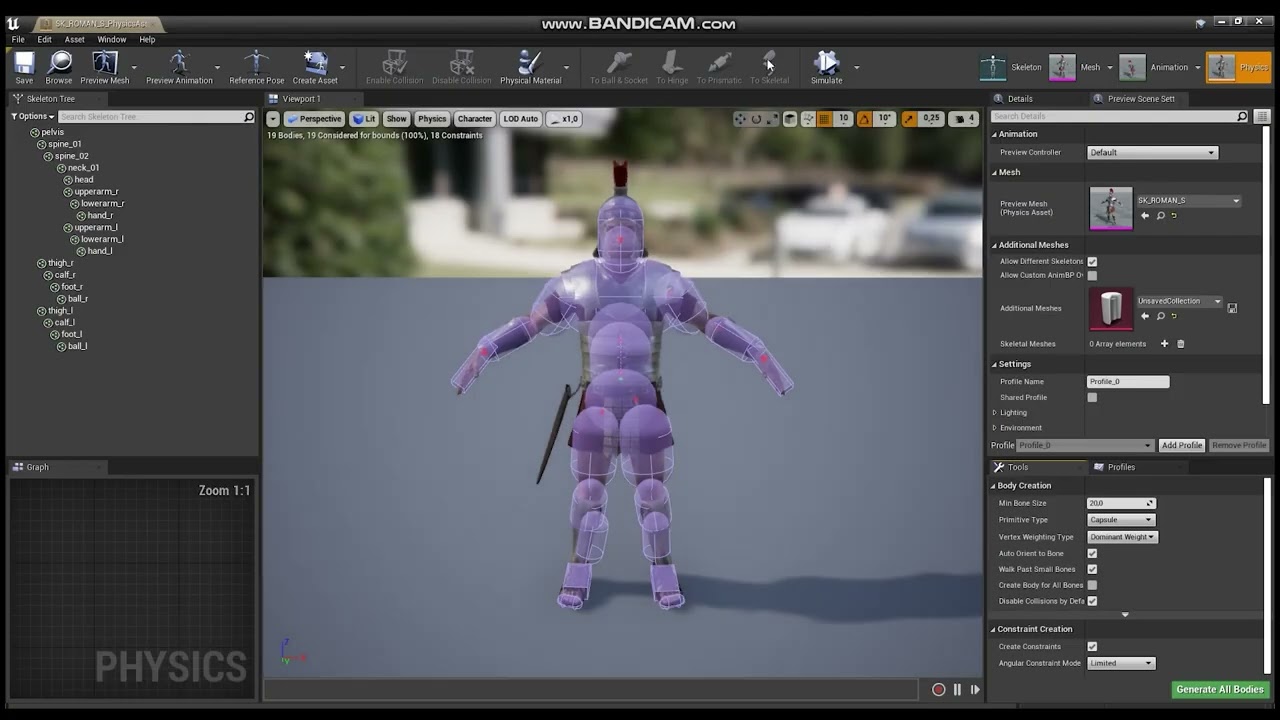1280x720 pixels.
Task: Toggle Disable Collisions by Default checkbox
Action: point(1092,601)
